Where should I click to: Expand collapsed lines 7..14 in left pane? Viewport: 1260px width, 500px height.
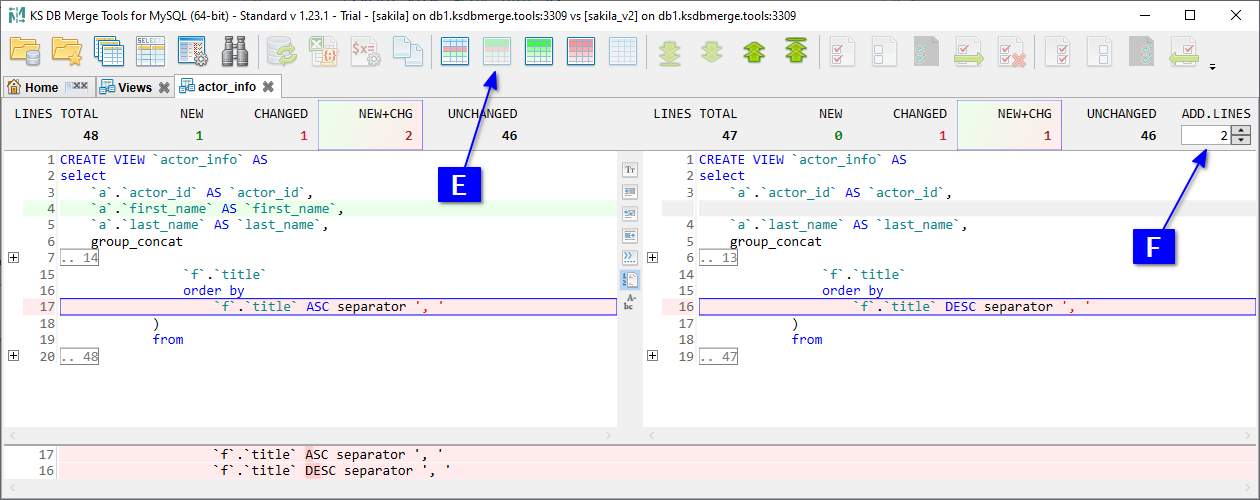(x=13, y=258)
